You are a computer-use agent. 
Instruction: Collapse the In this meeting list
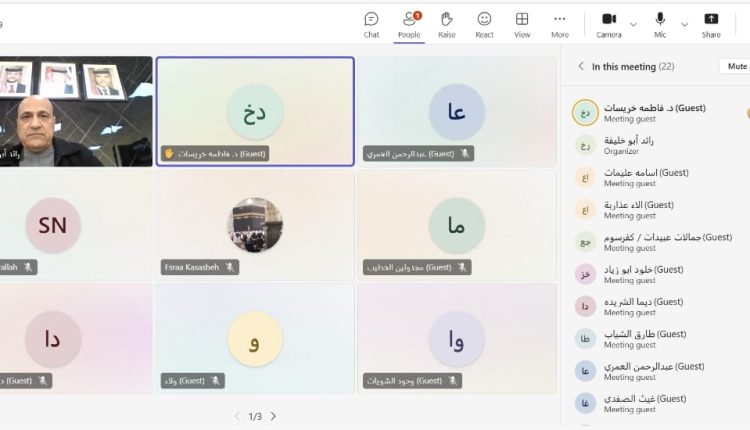(x=581, y=67)
